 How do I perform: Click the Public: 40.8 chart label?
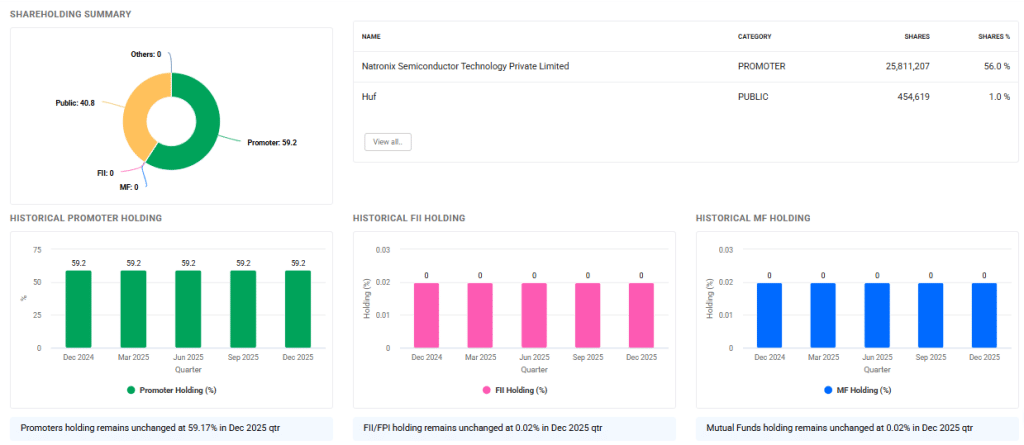[75, 102]
